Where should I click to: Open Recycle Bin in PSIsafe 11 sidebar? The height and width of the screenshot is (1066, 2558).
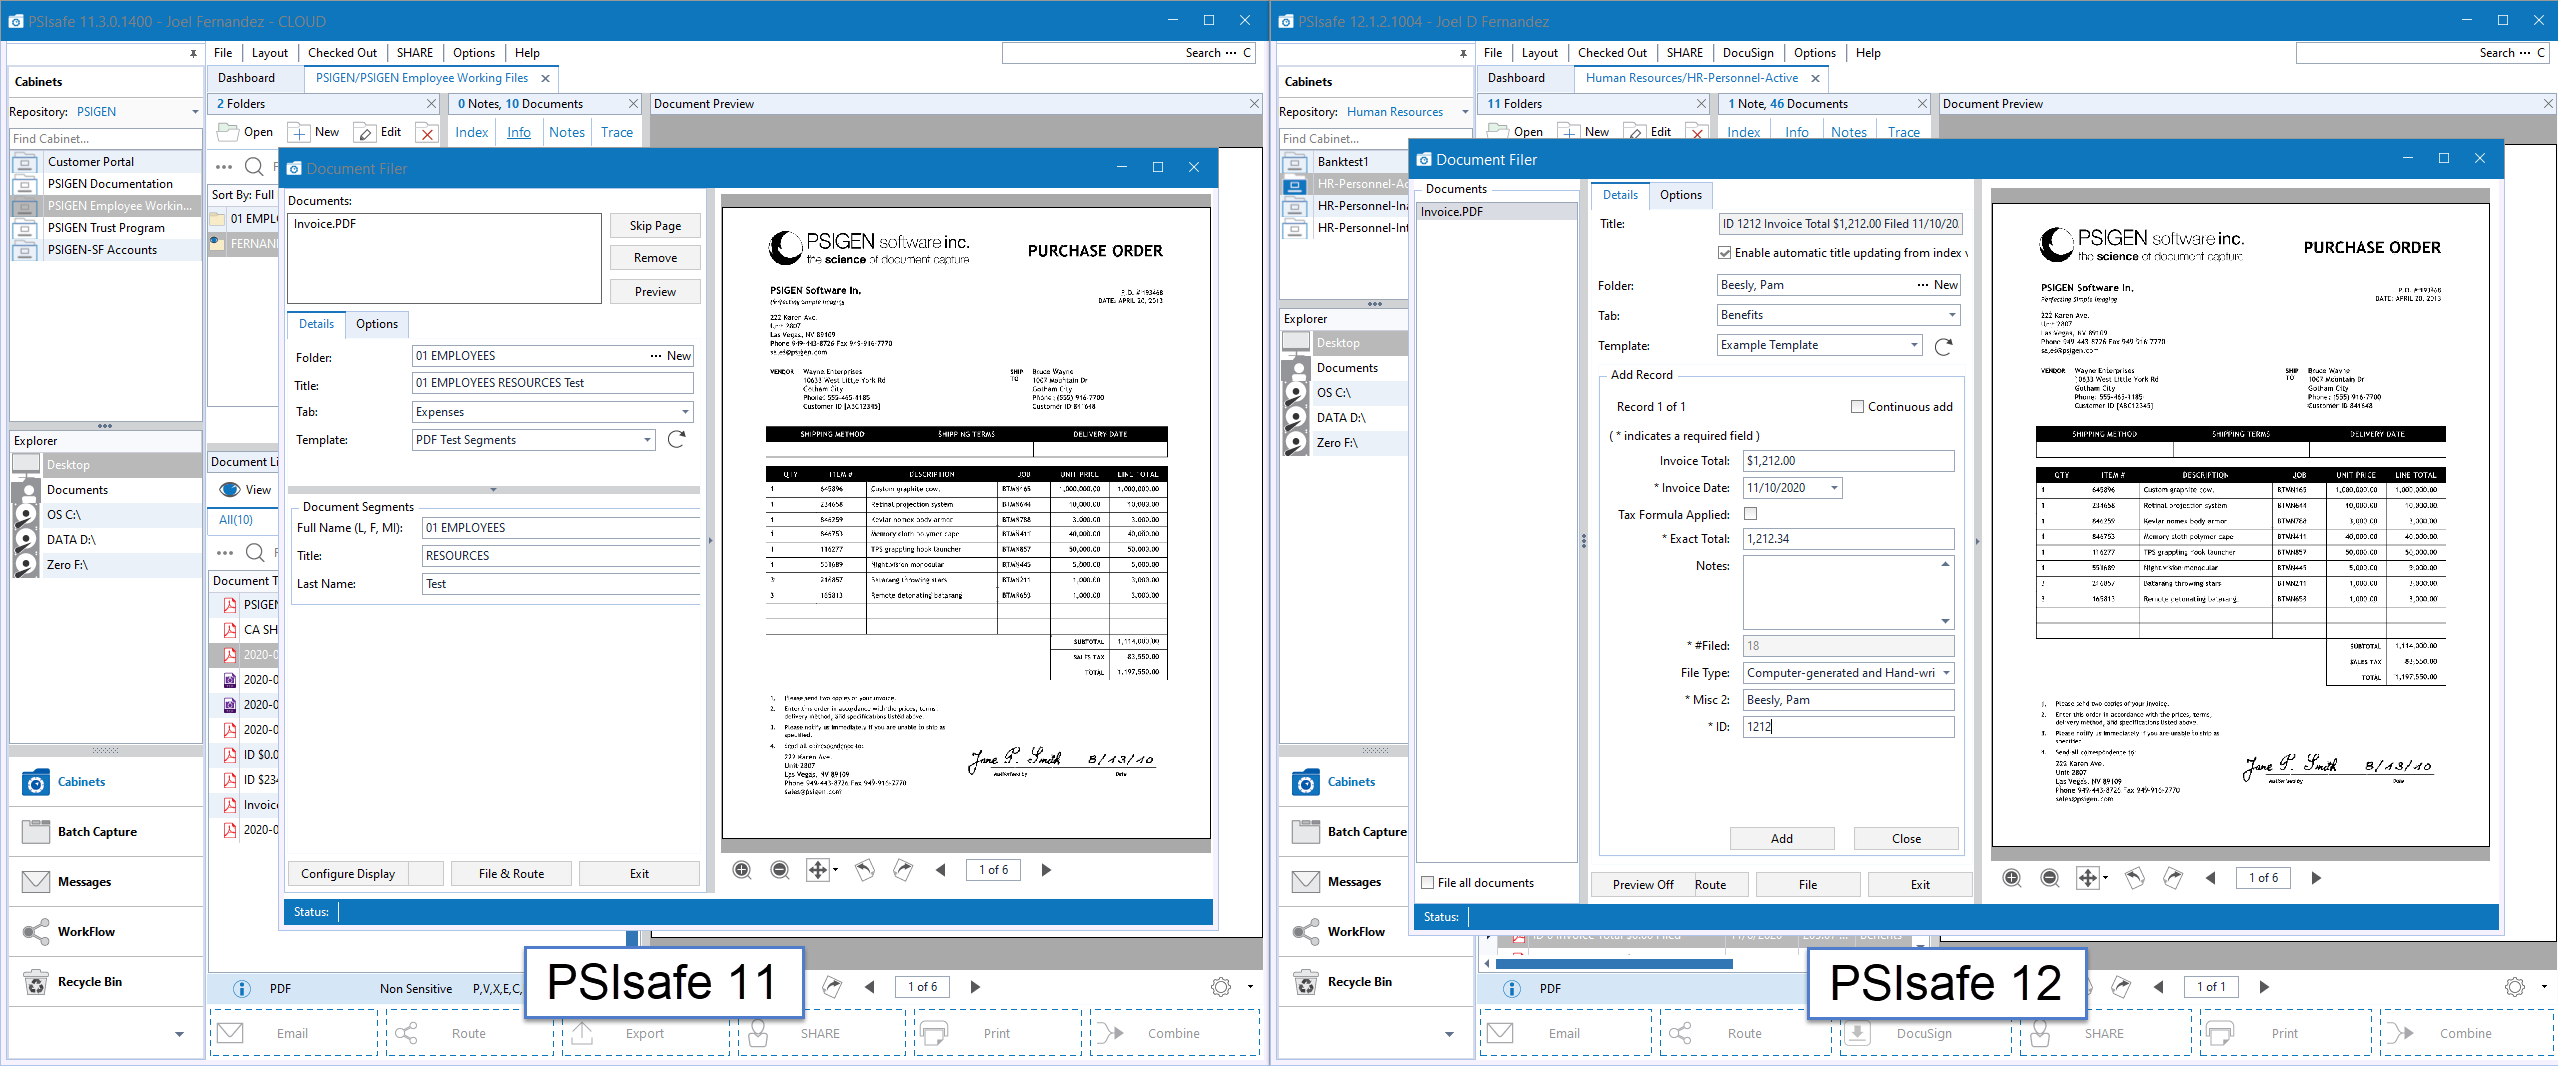click(90, 982)
